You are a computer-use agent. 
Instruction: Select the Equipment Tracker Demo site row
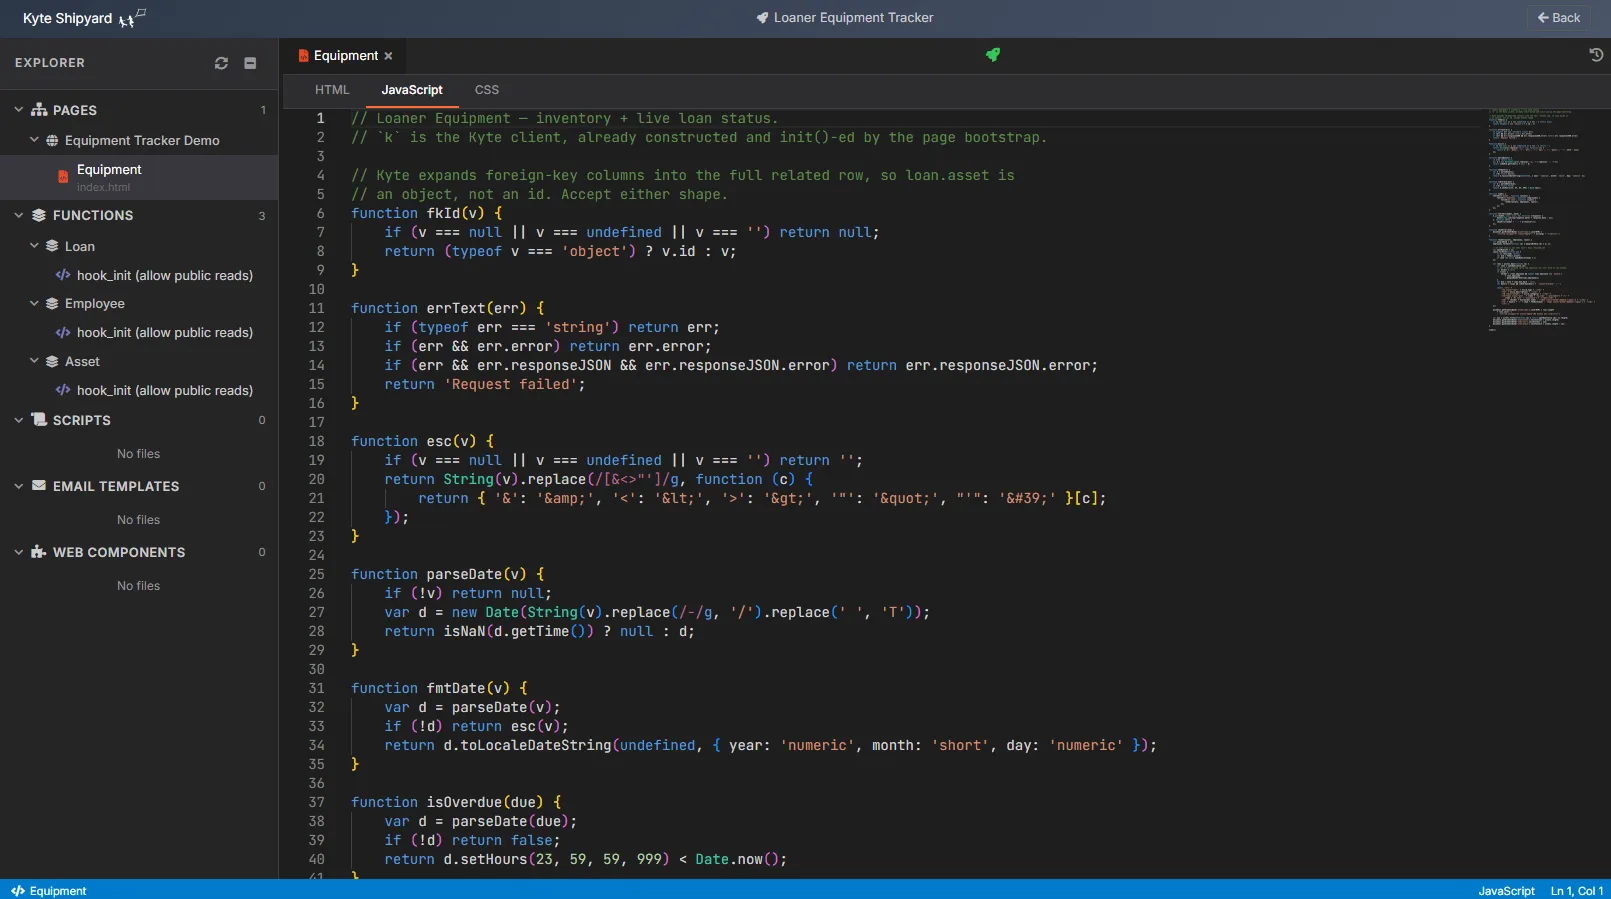(139, 141)
